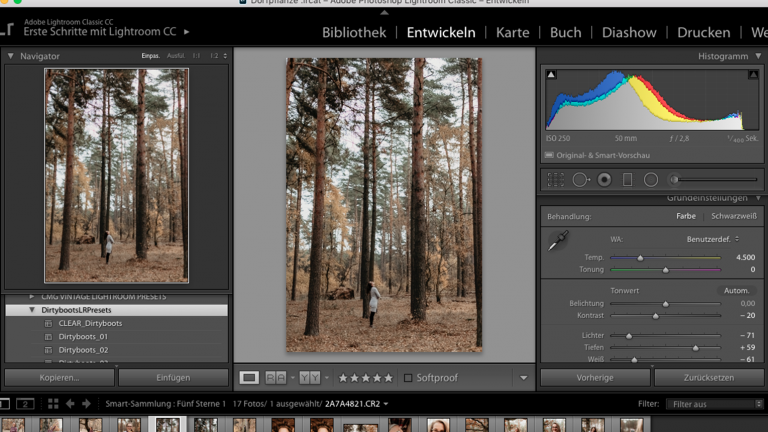Click the Temp. slider handle
Image resolution: width=768 pixels, height=432 pixels.
click(640, 258)
